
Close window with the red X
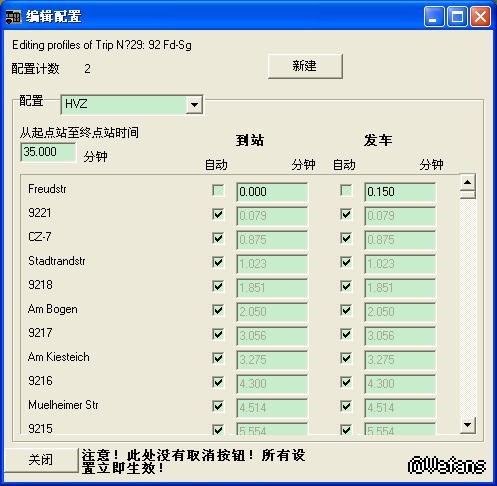480,16
